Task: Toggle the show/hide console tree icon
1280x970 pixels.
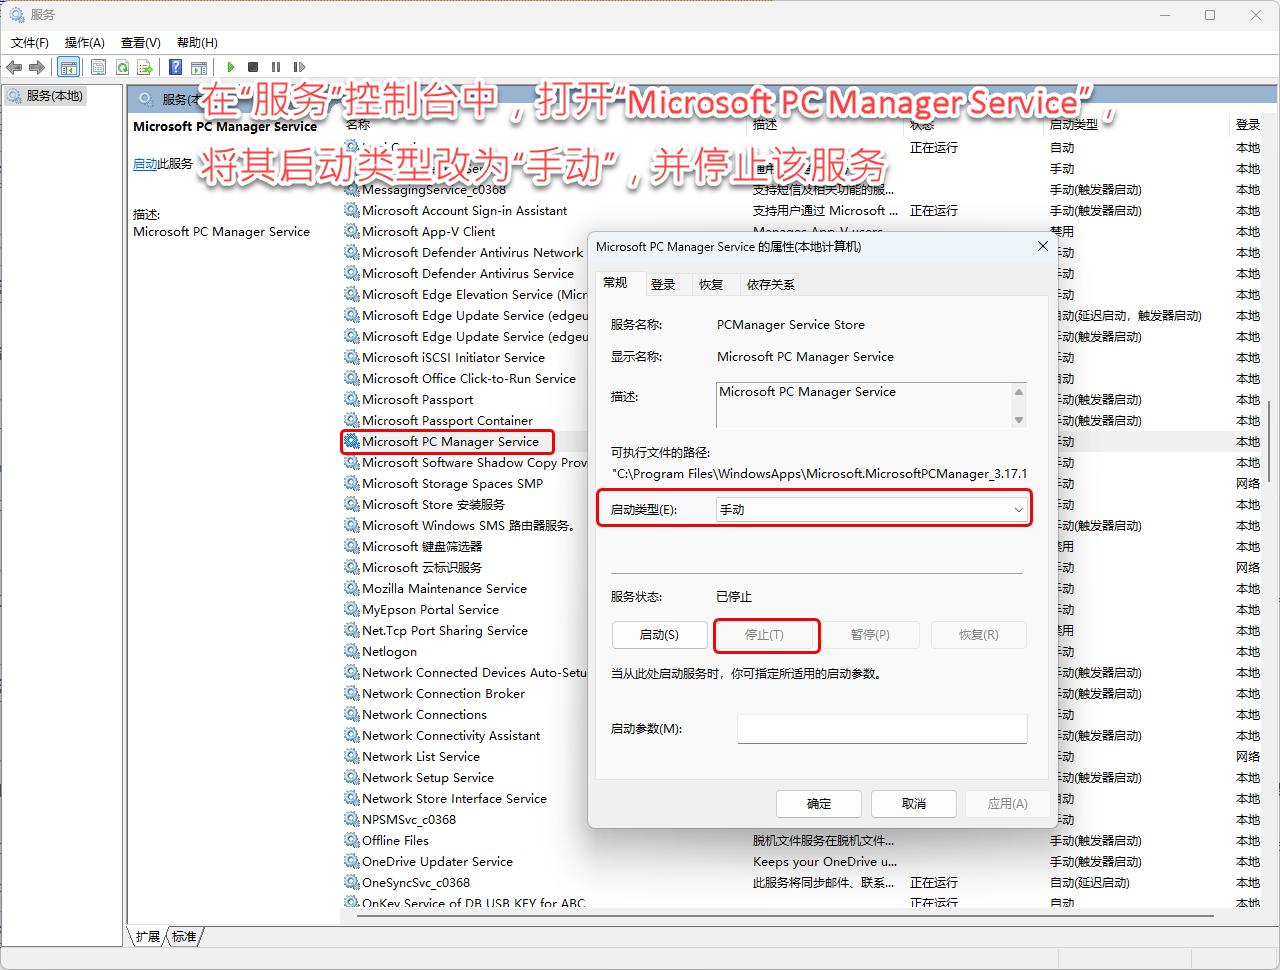Action: pyautogui.click(x=68, y=67)
